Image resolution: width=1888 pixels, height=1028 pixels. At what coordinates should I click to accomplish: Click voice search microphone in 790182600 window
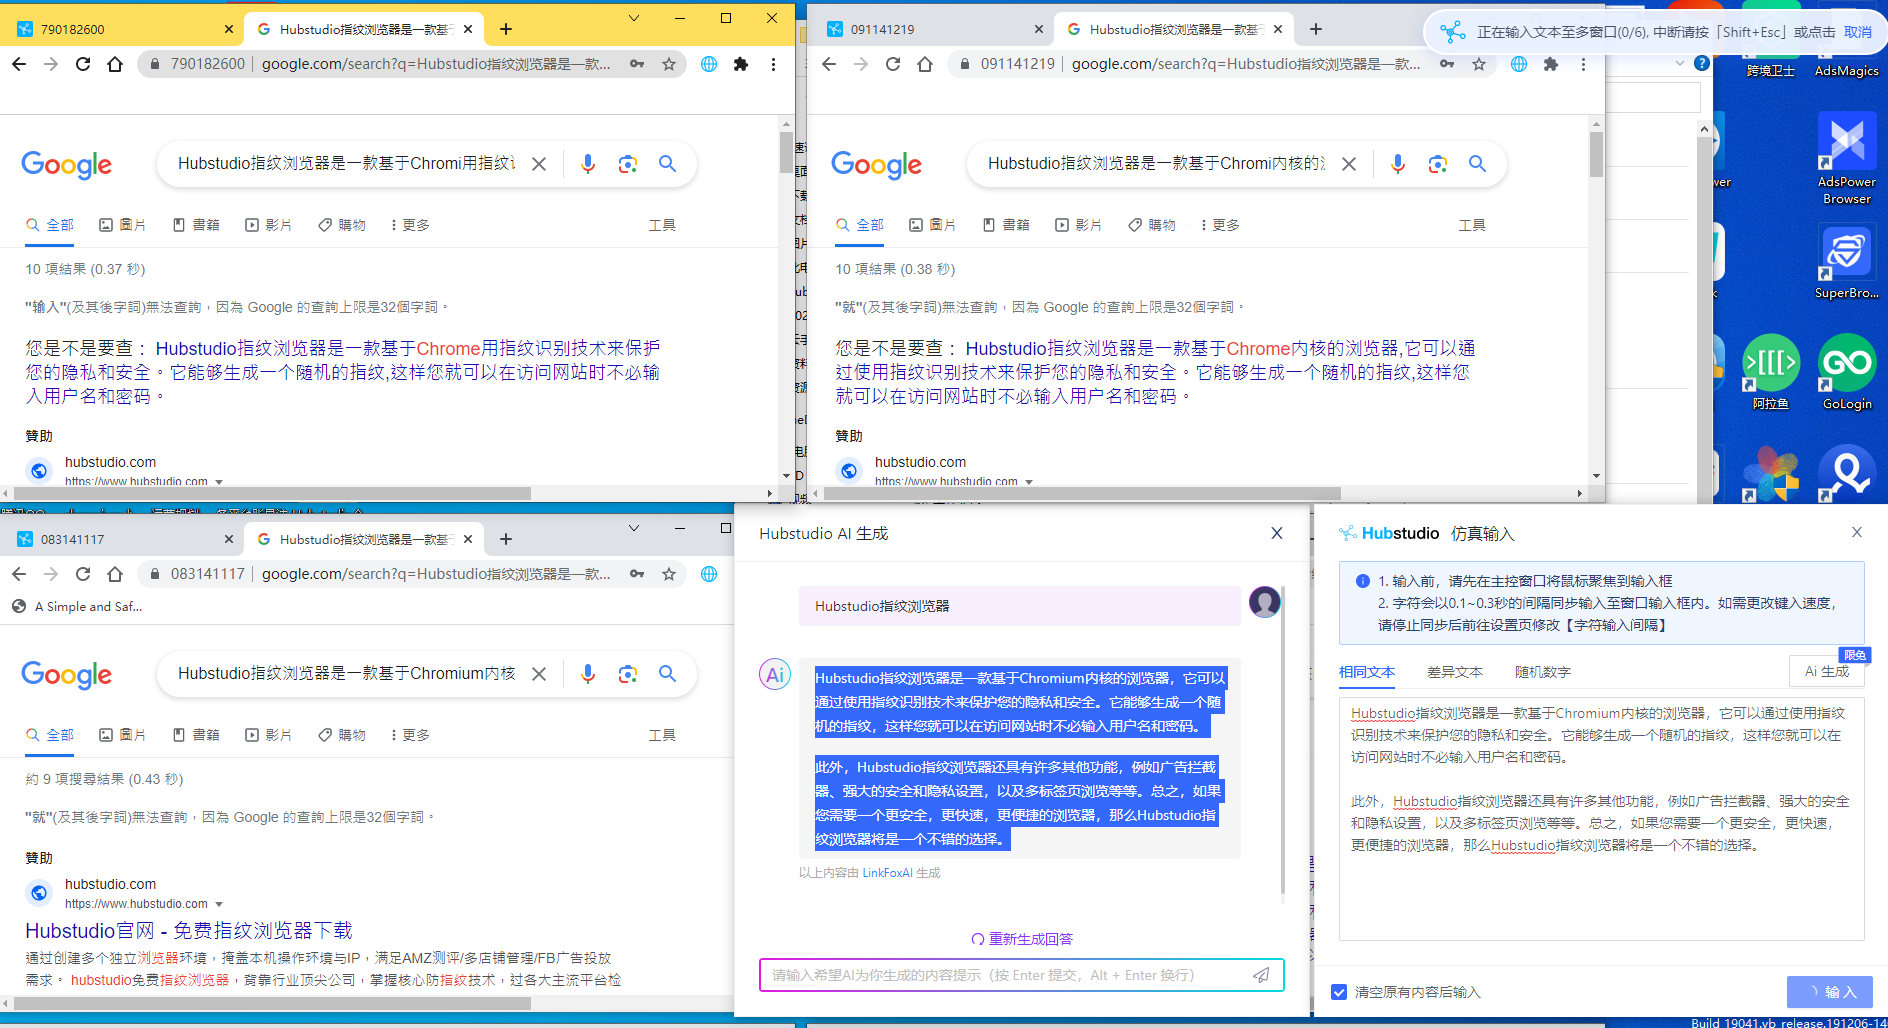tap(588, 164)
